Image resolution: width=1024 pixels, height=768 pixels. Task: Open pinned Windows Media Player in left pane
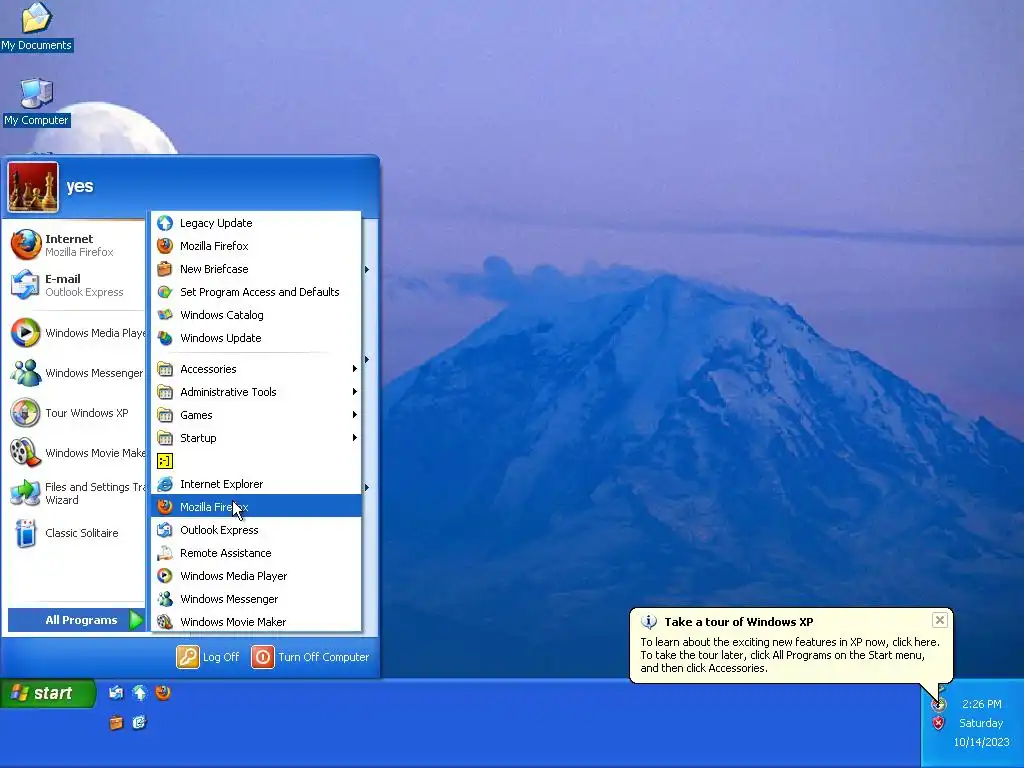76,333
